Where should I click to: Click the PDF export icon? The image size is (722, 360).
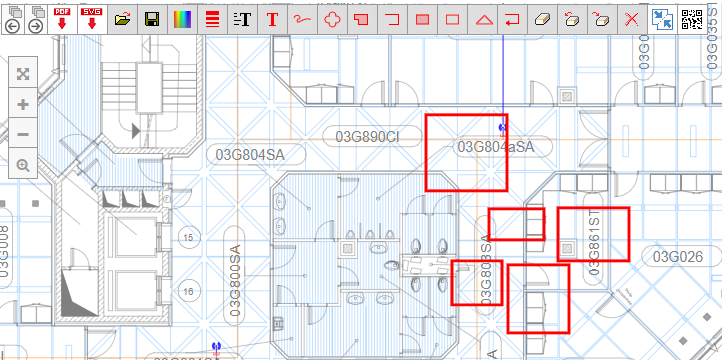point(62,19)
